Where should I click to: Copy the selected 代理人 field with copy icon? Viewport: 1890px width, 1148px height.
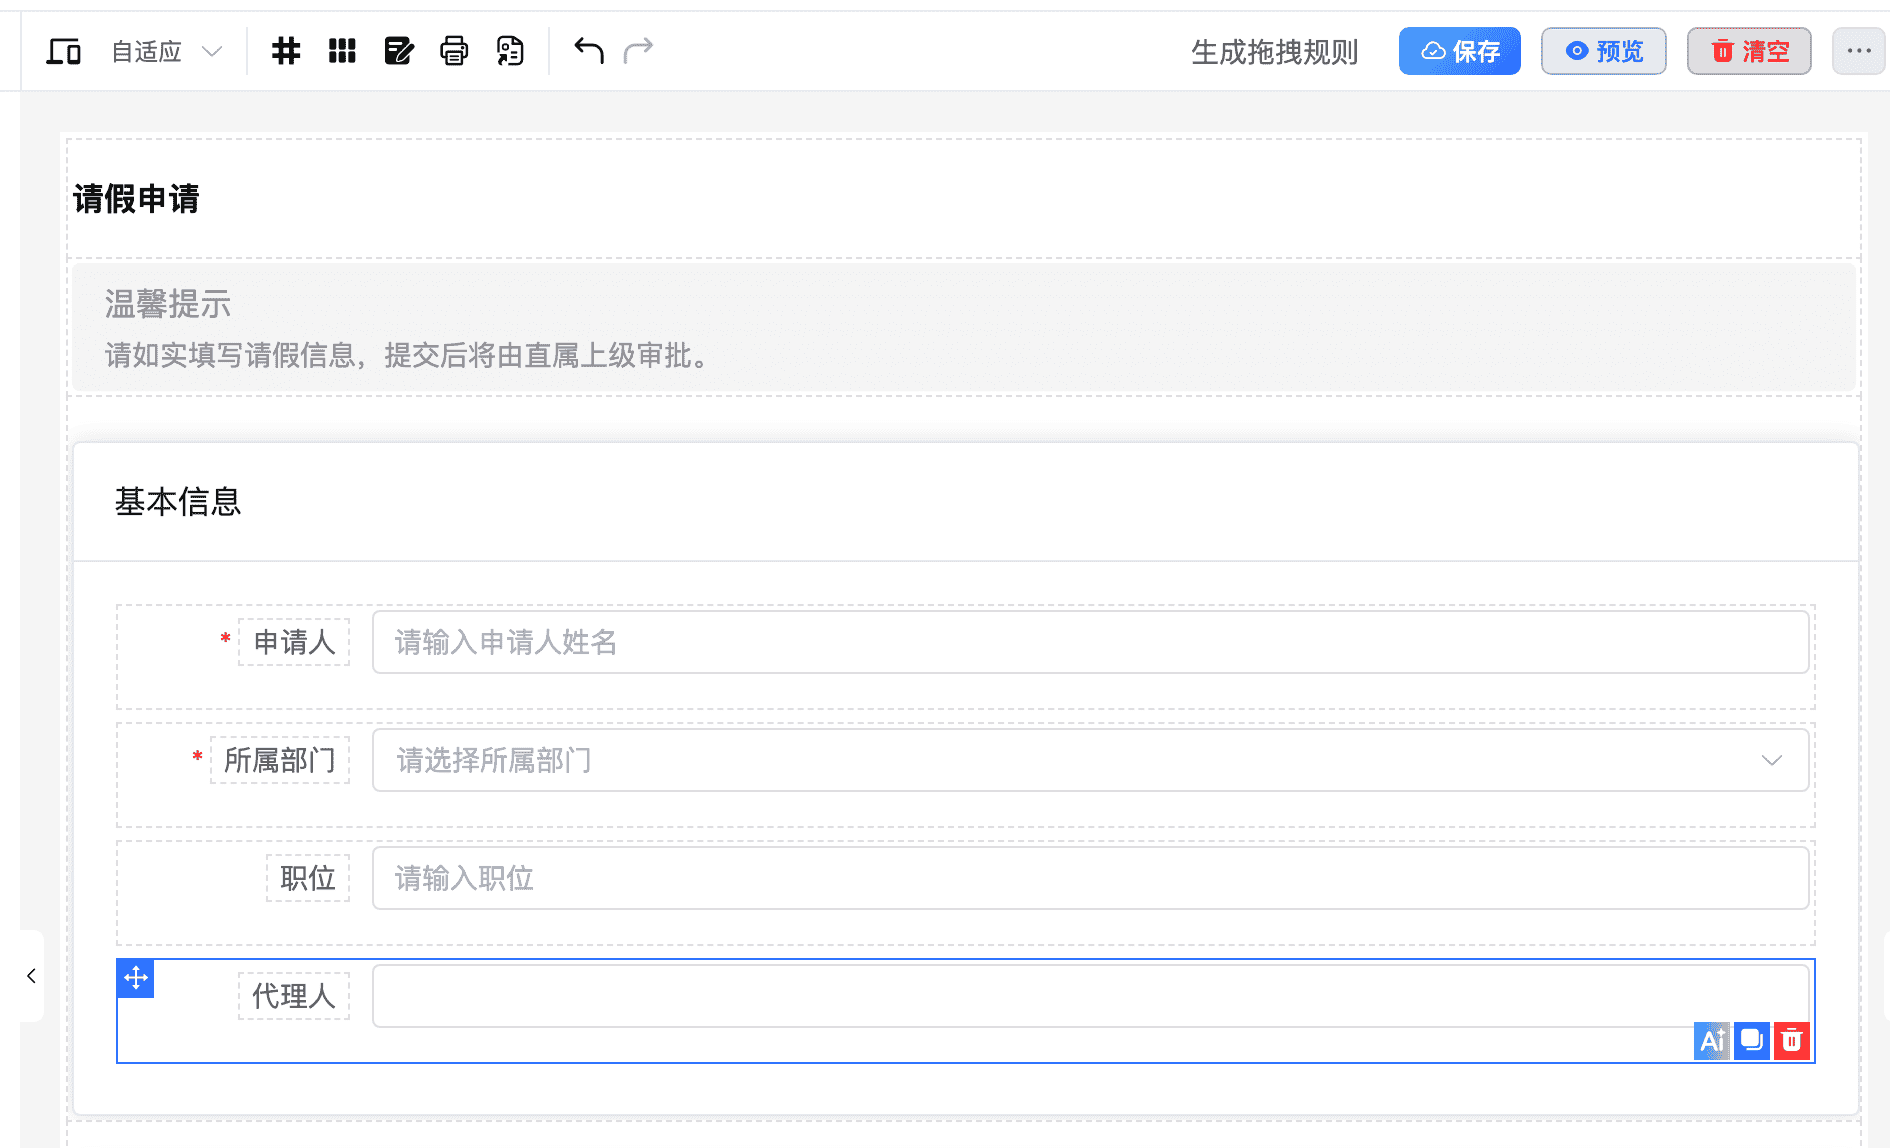(x=1752, y=1041)
